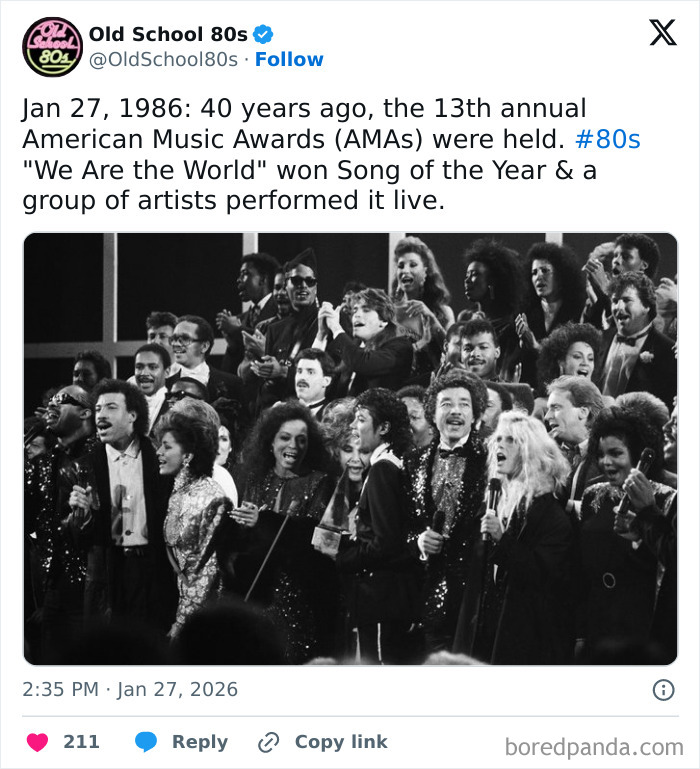This screenshot has width=700, height=769.
Task: Click the X logo in the corner
Action: pyautogui.click(x=662, y=33)
